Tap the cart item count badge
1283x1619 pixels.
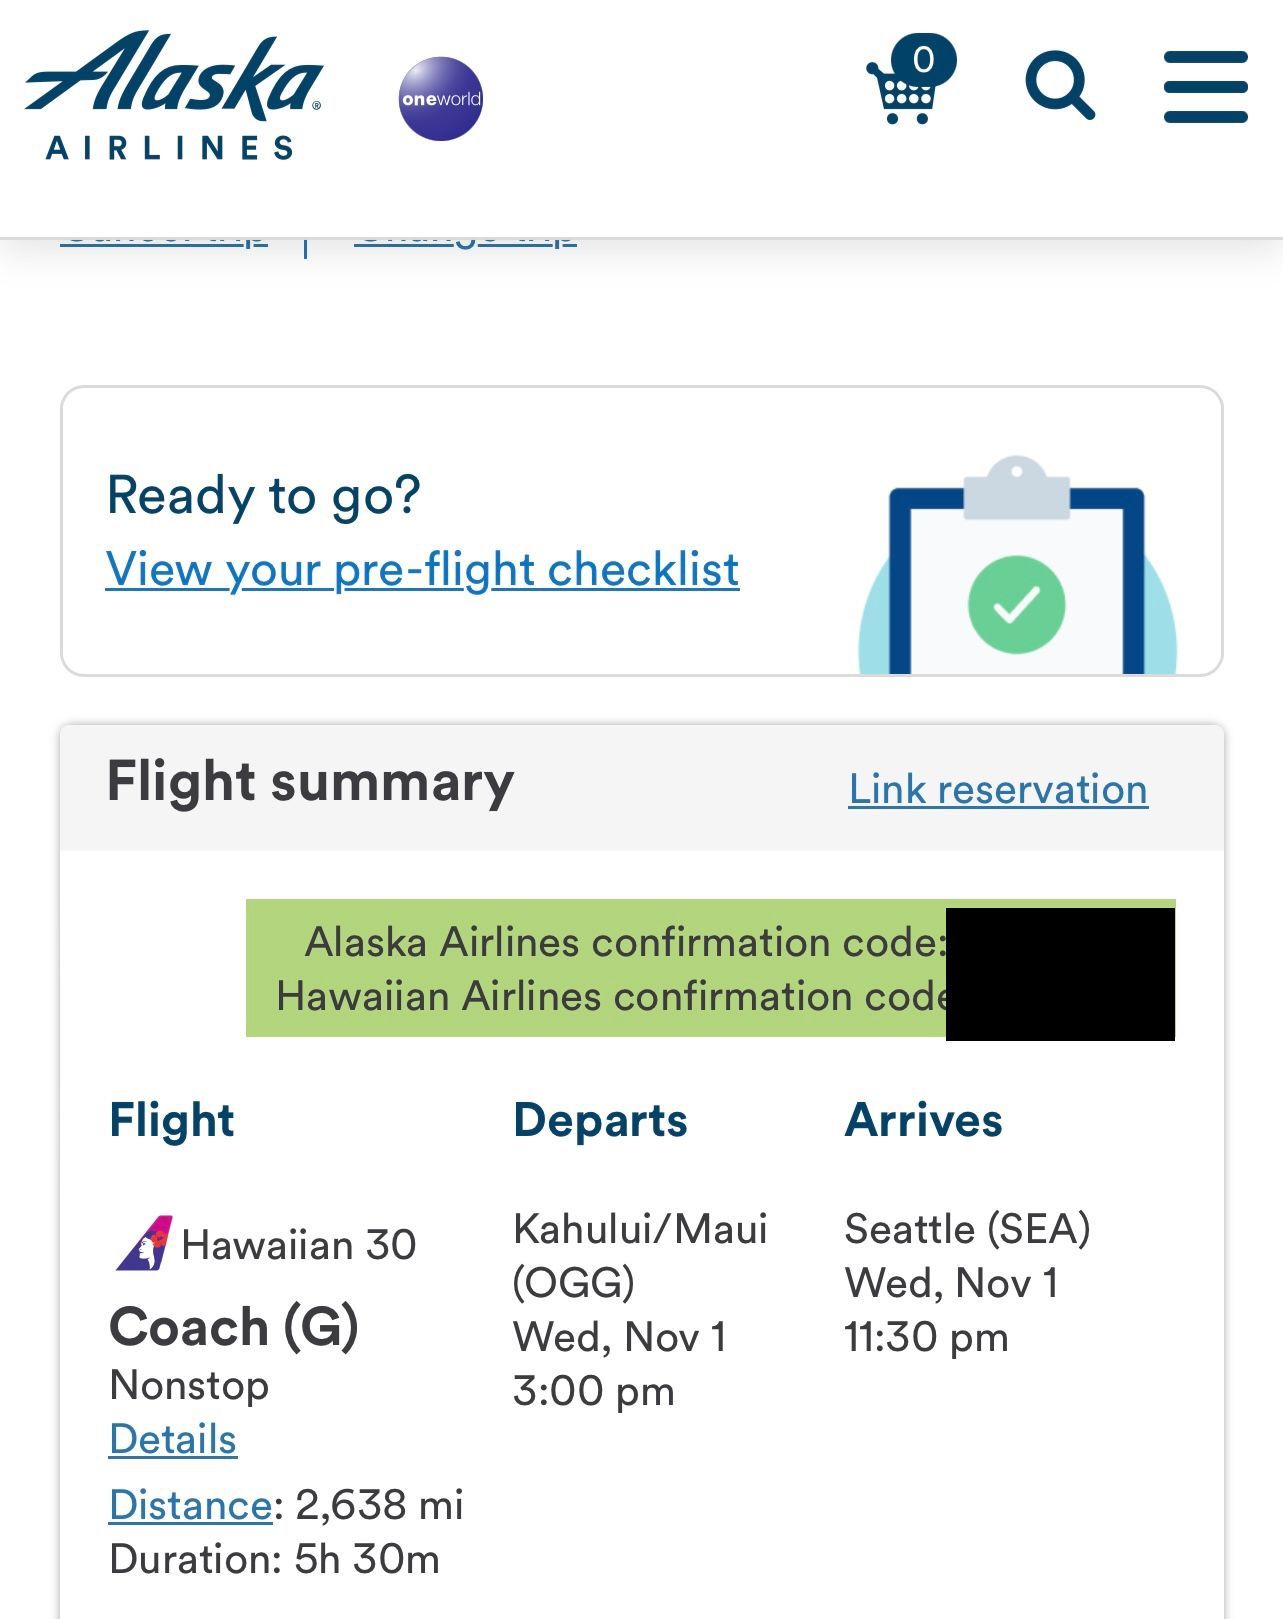point(924,60)
